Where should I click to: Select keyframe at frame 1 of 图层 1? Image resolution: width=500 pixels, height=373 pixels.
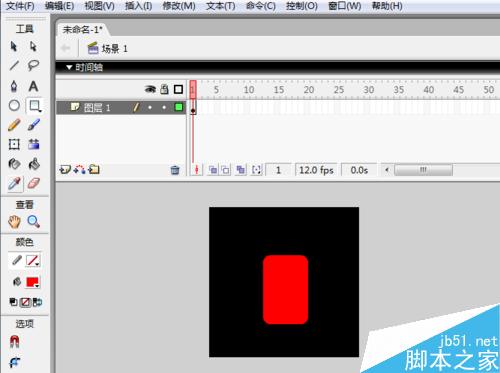(193, 108)
